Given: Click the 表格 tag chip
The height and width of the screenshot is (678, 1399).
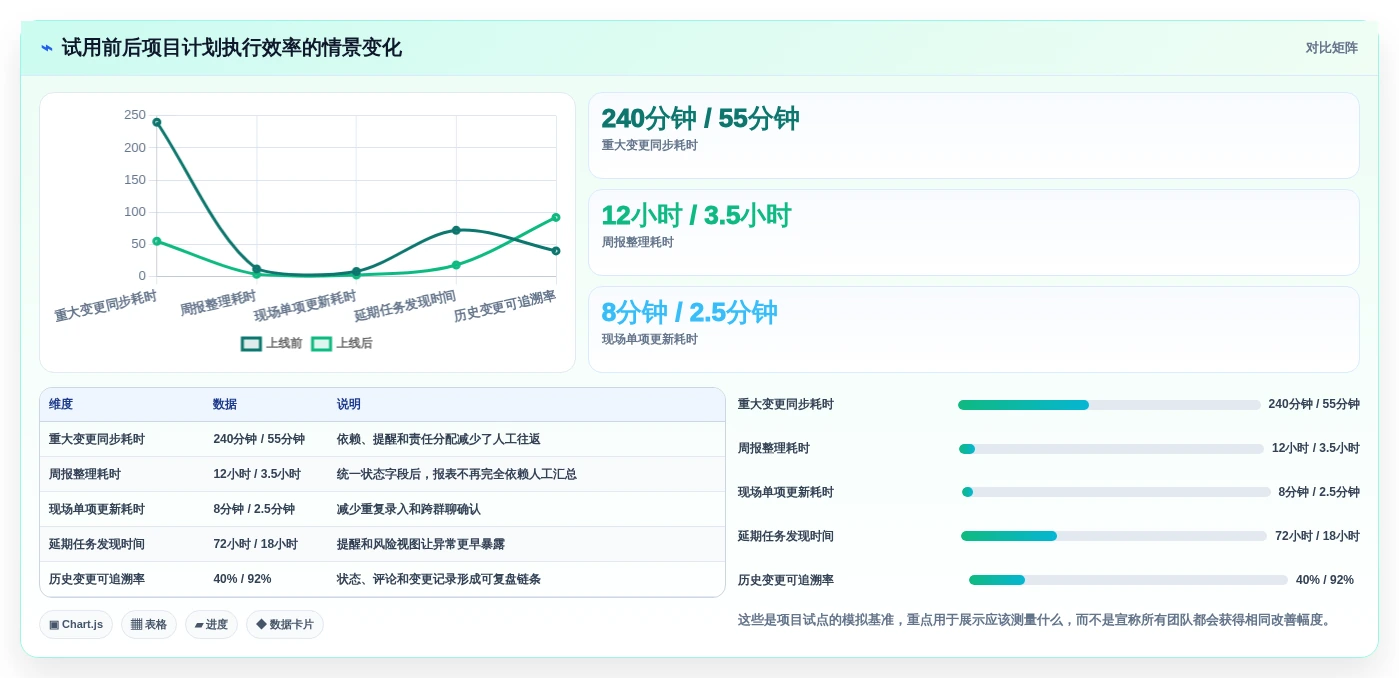Looking at the screenshot, I should coord(149,624).
